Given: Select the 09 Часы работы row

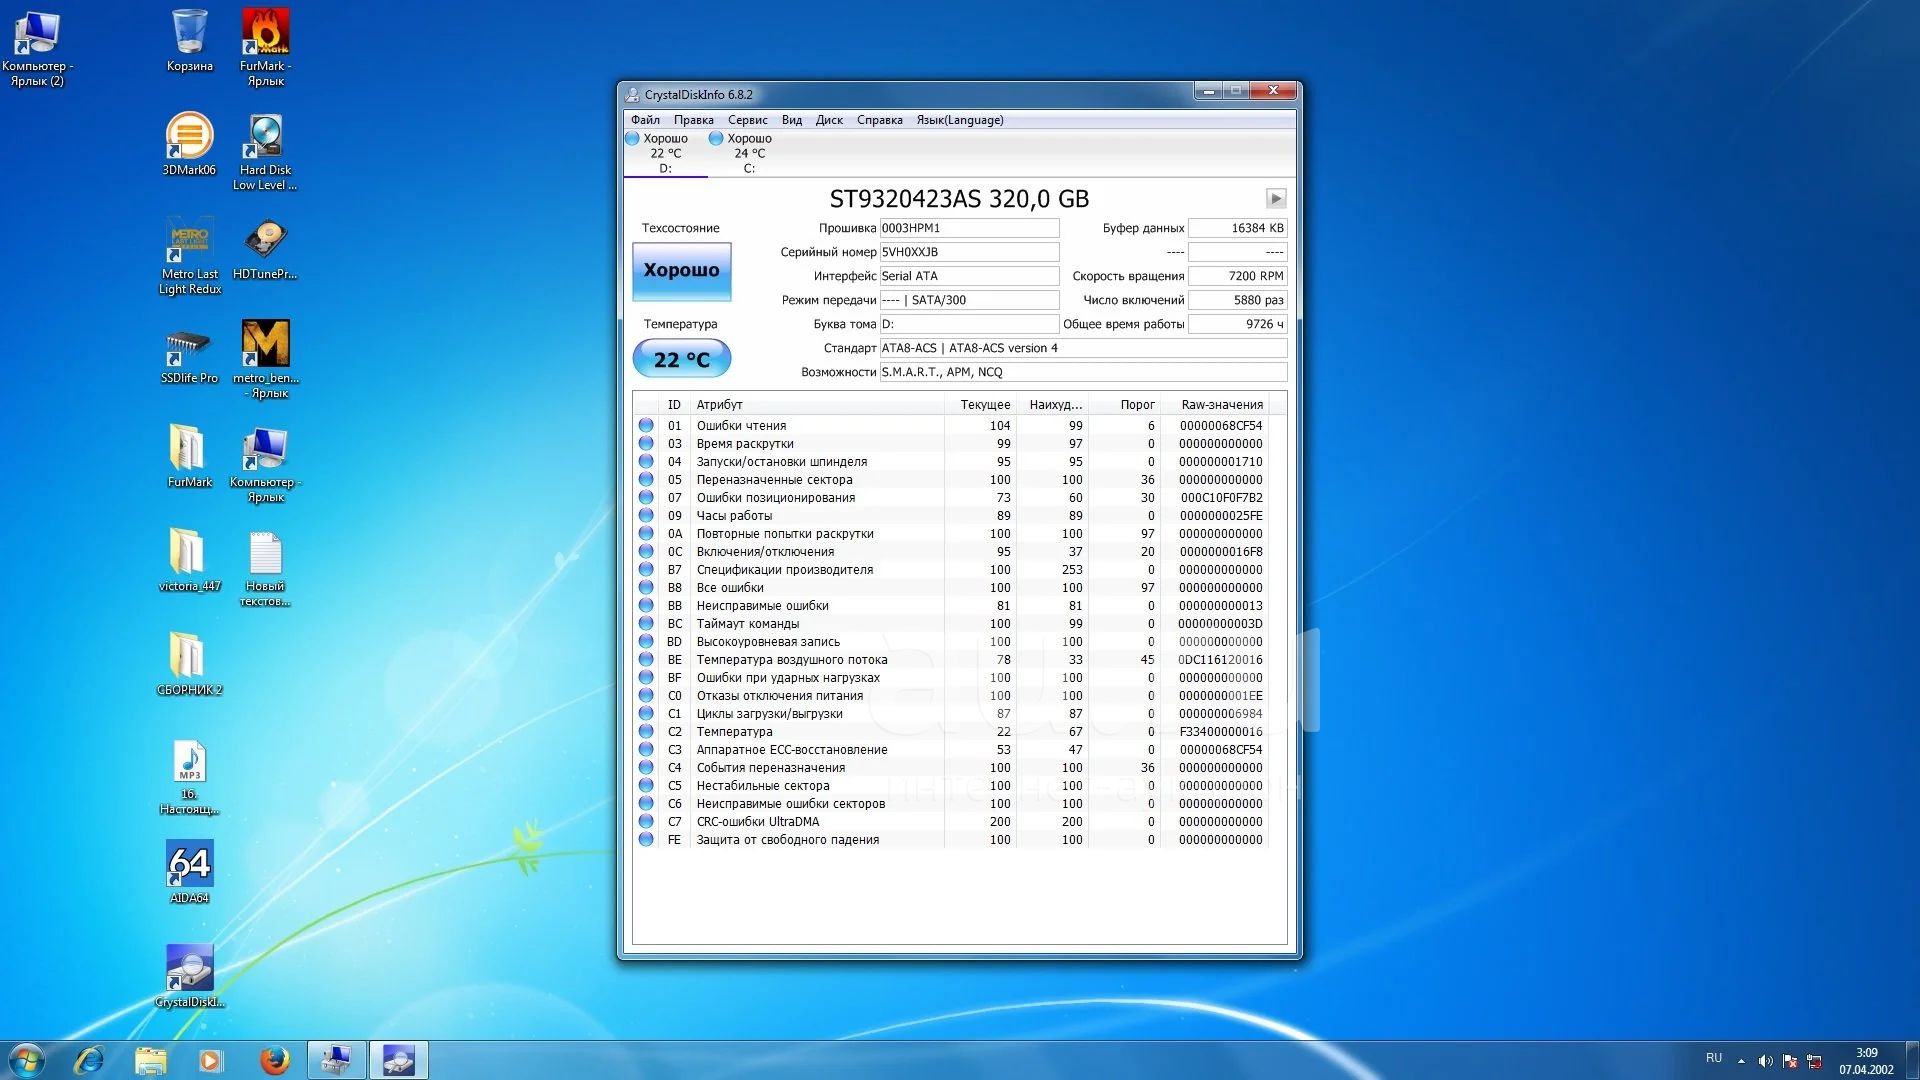Looking at the screenshot, I should tap(951, 516).
